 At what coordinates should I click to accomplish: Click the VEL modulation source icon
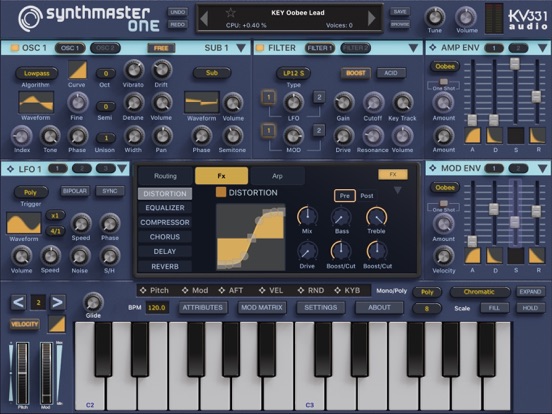click(262, 290)
